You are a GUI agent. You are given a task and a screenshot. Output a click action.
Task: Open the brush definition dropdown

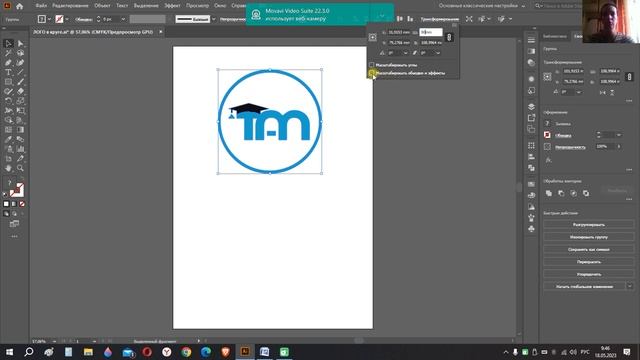[x=213, y=19]
